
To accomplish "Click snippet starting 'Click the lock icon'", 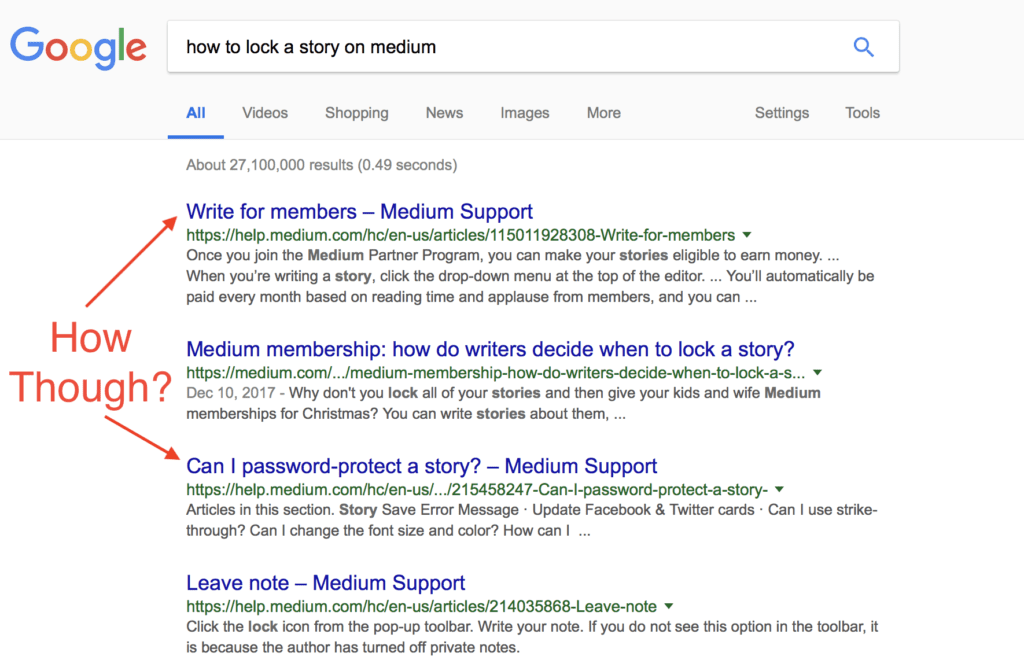I will (x=532, y=637).
